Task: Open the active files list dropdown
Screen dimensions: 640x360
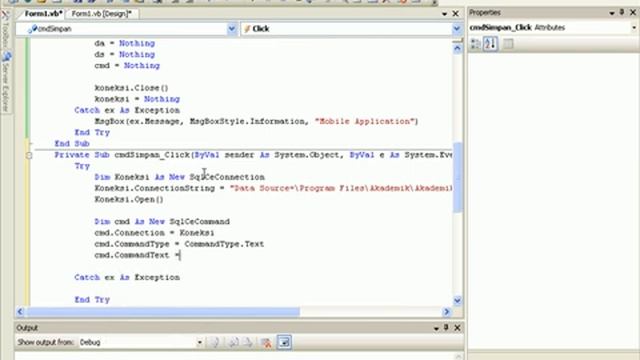Action: point(444,14)
